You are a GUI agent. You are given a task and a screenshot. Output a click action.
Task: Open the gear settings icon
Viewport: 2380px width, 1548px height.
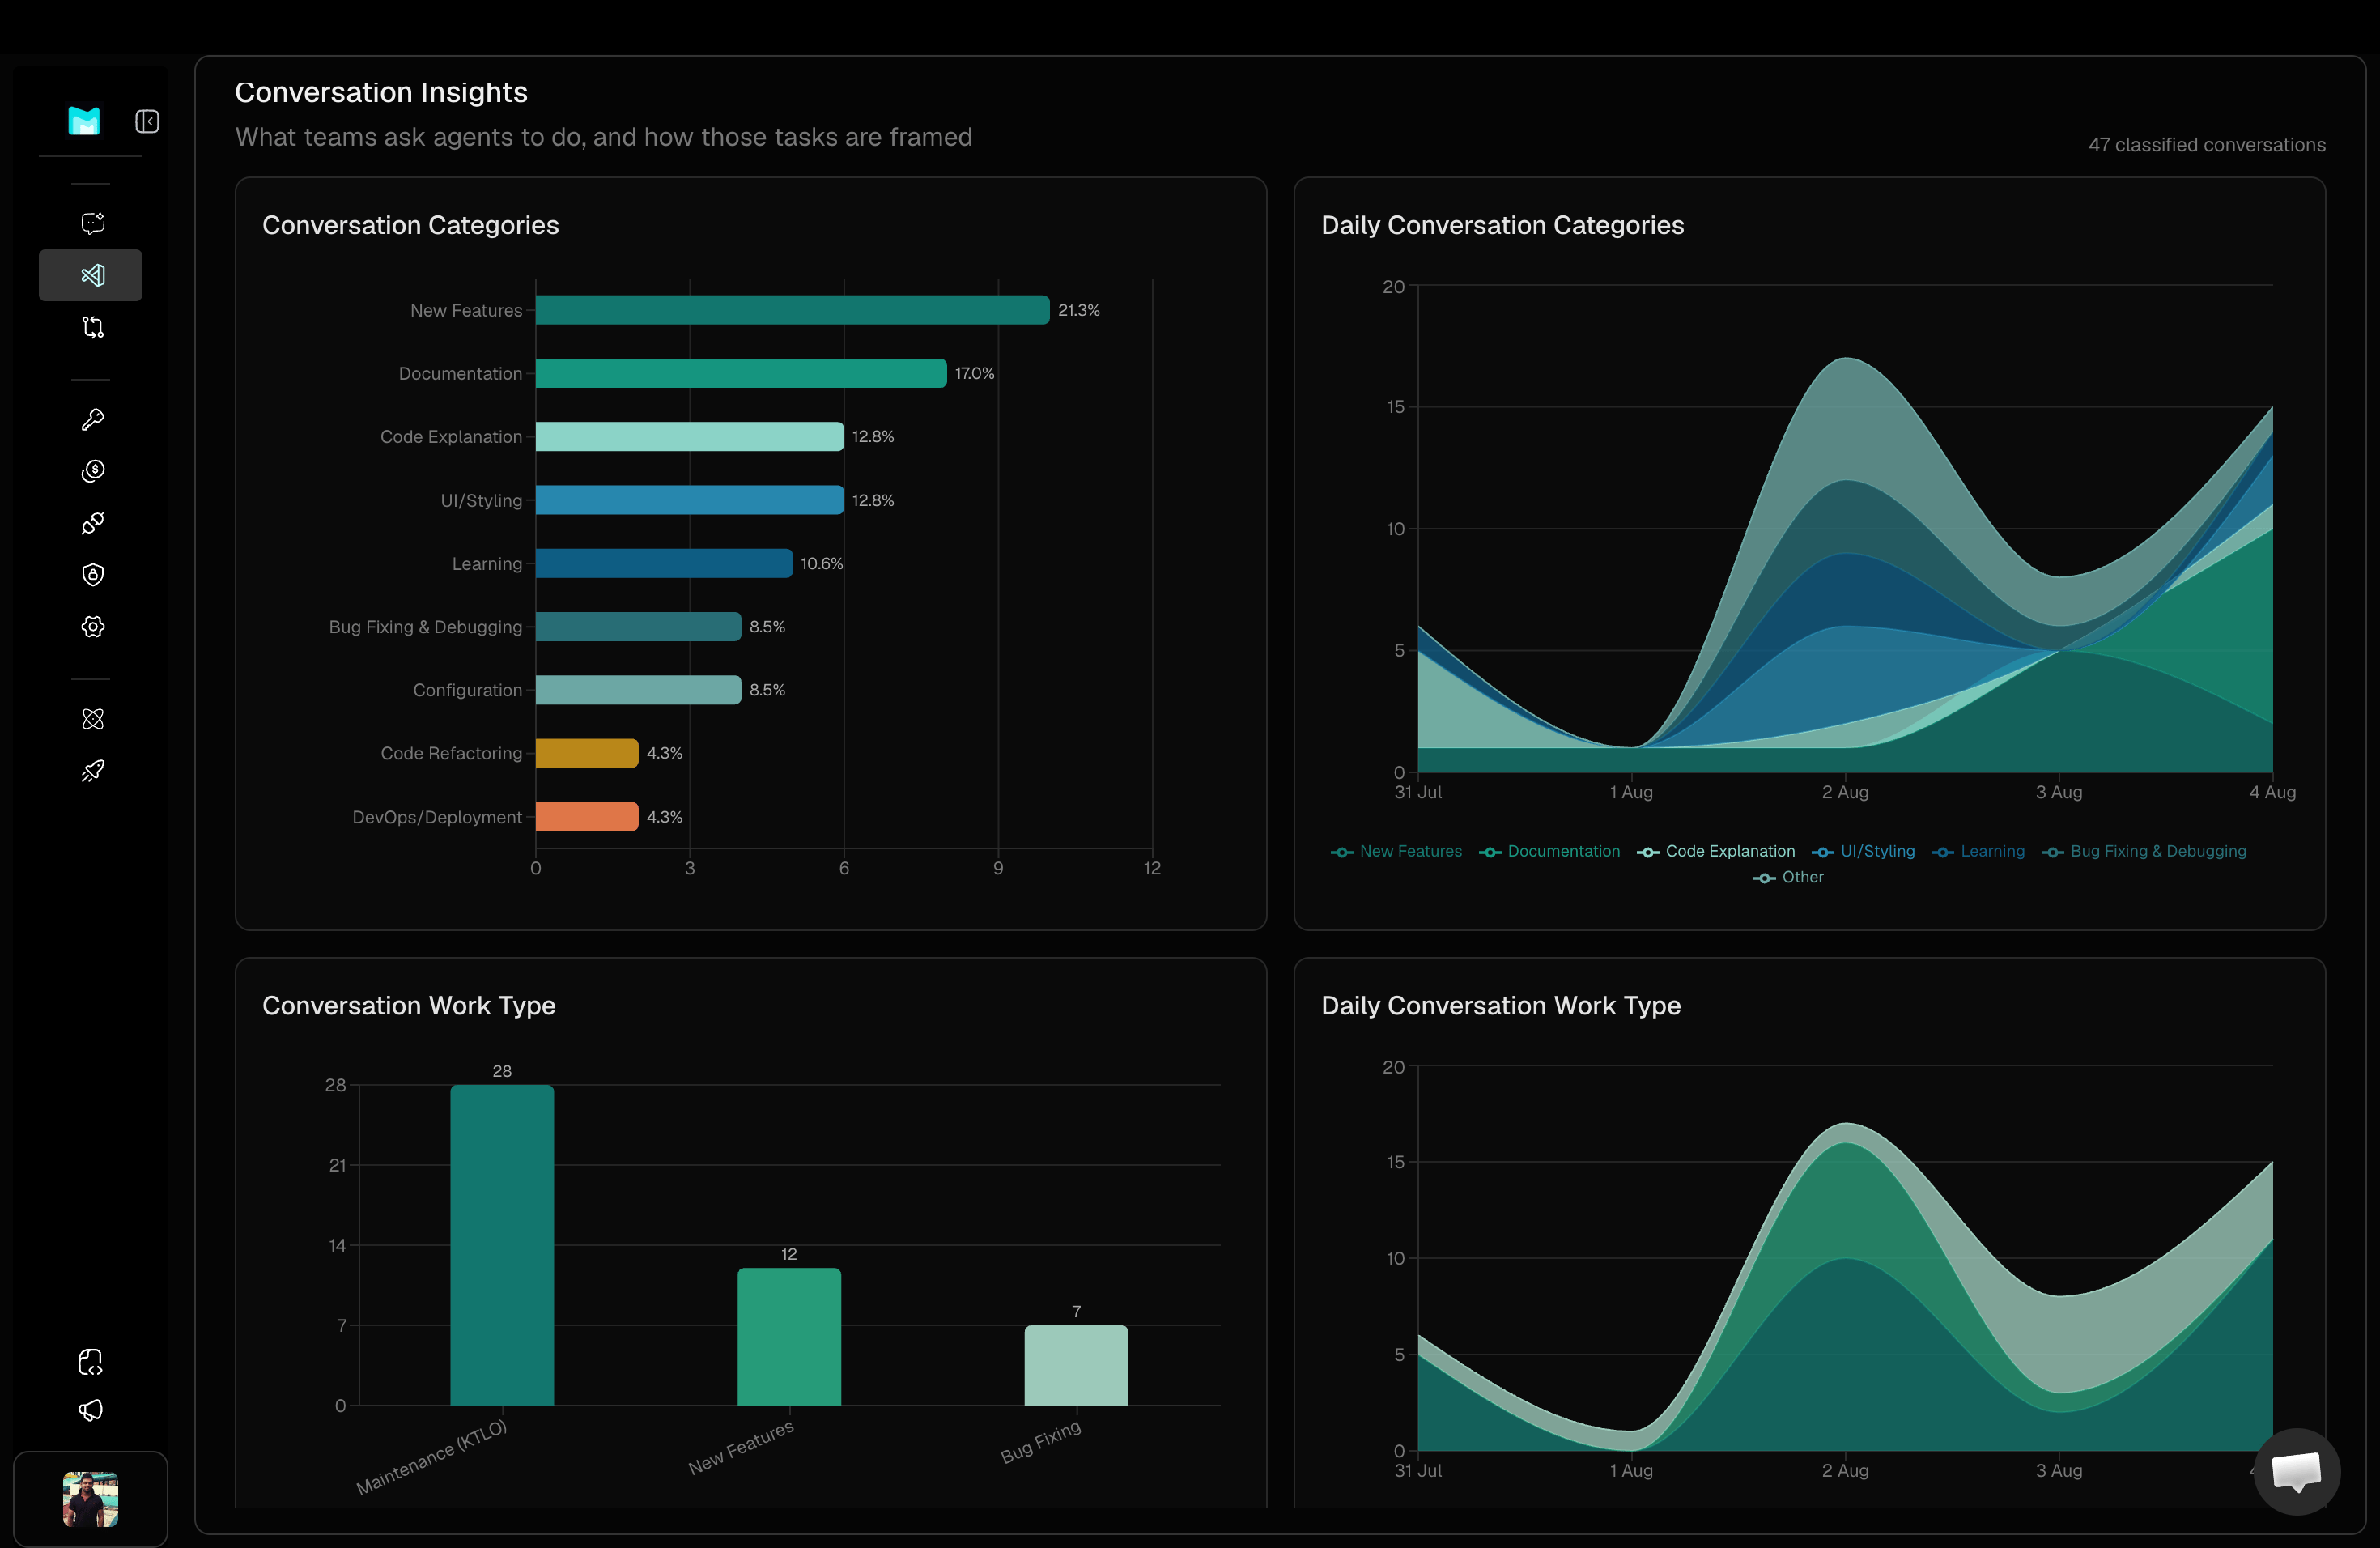click(x=93, y=627)
